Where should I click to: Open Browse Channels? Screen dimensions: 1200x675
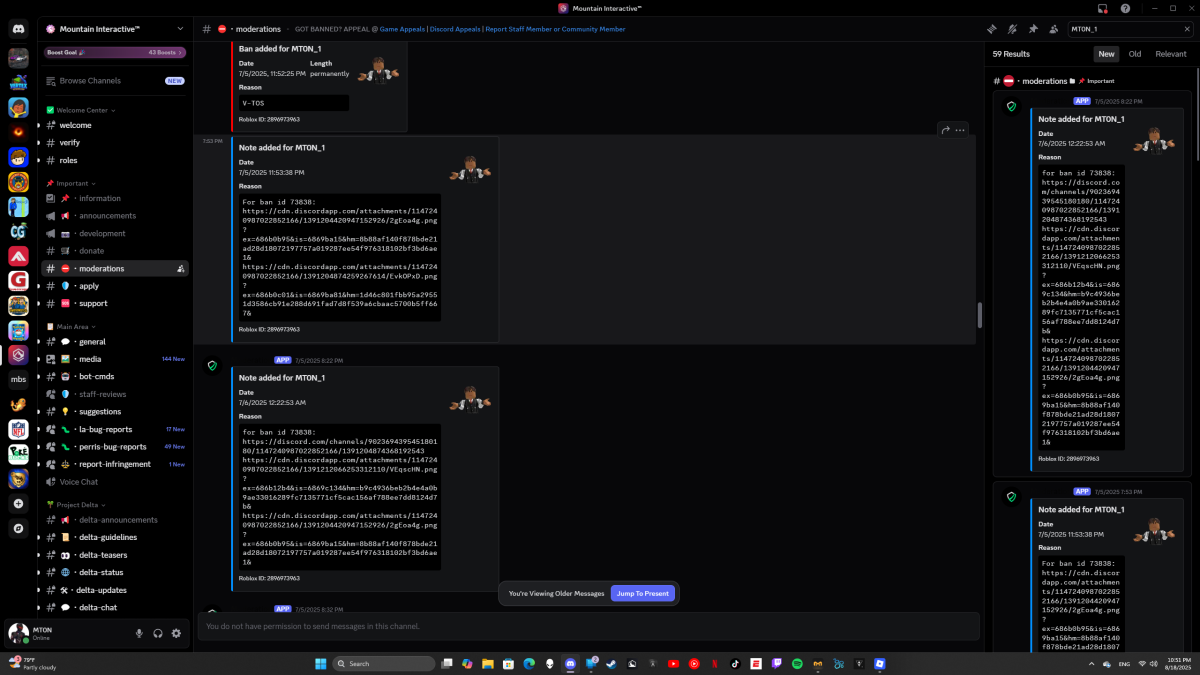coord(115,80)
